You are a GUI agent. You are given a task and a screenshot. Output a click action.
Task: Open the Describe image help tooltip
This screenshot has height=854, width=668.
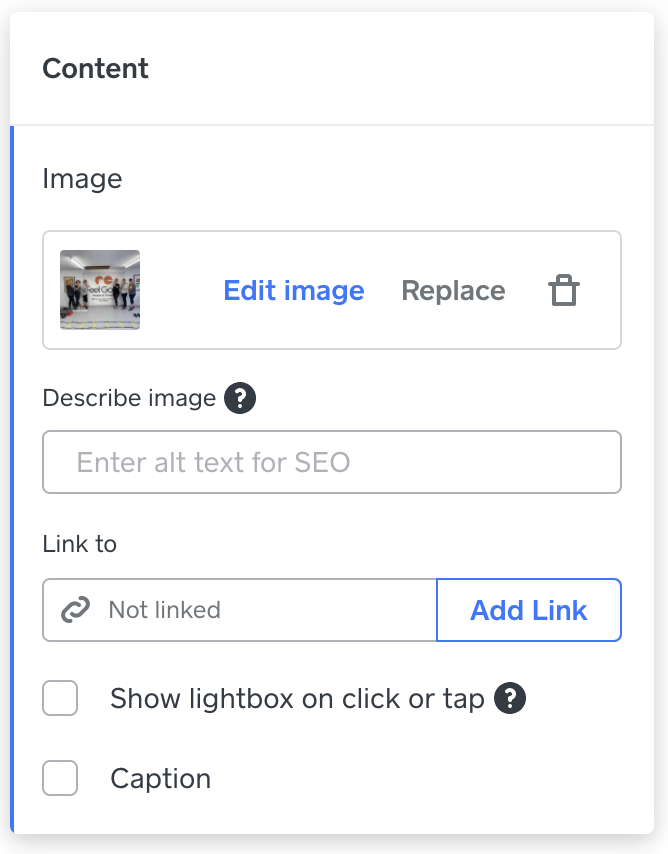(x=242, y=397)
